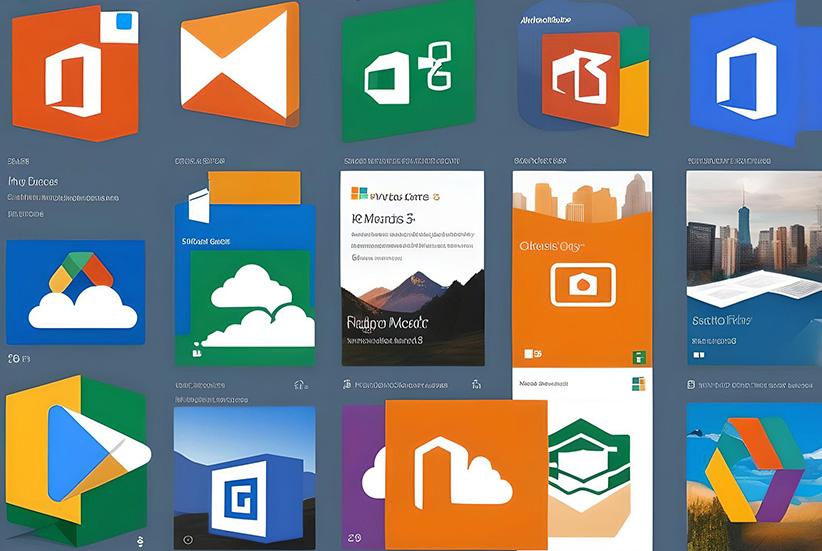Click the orange city skyline card header
This screenshot has height=551, width=822.
pyautogui.click(x=581, y=200)
